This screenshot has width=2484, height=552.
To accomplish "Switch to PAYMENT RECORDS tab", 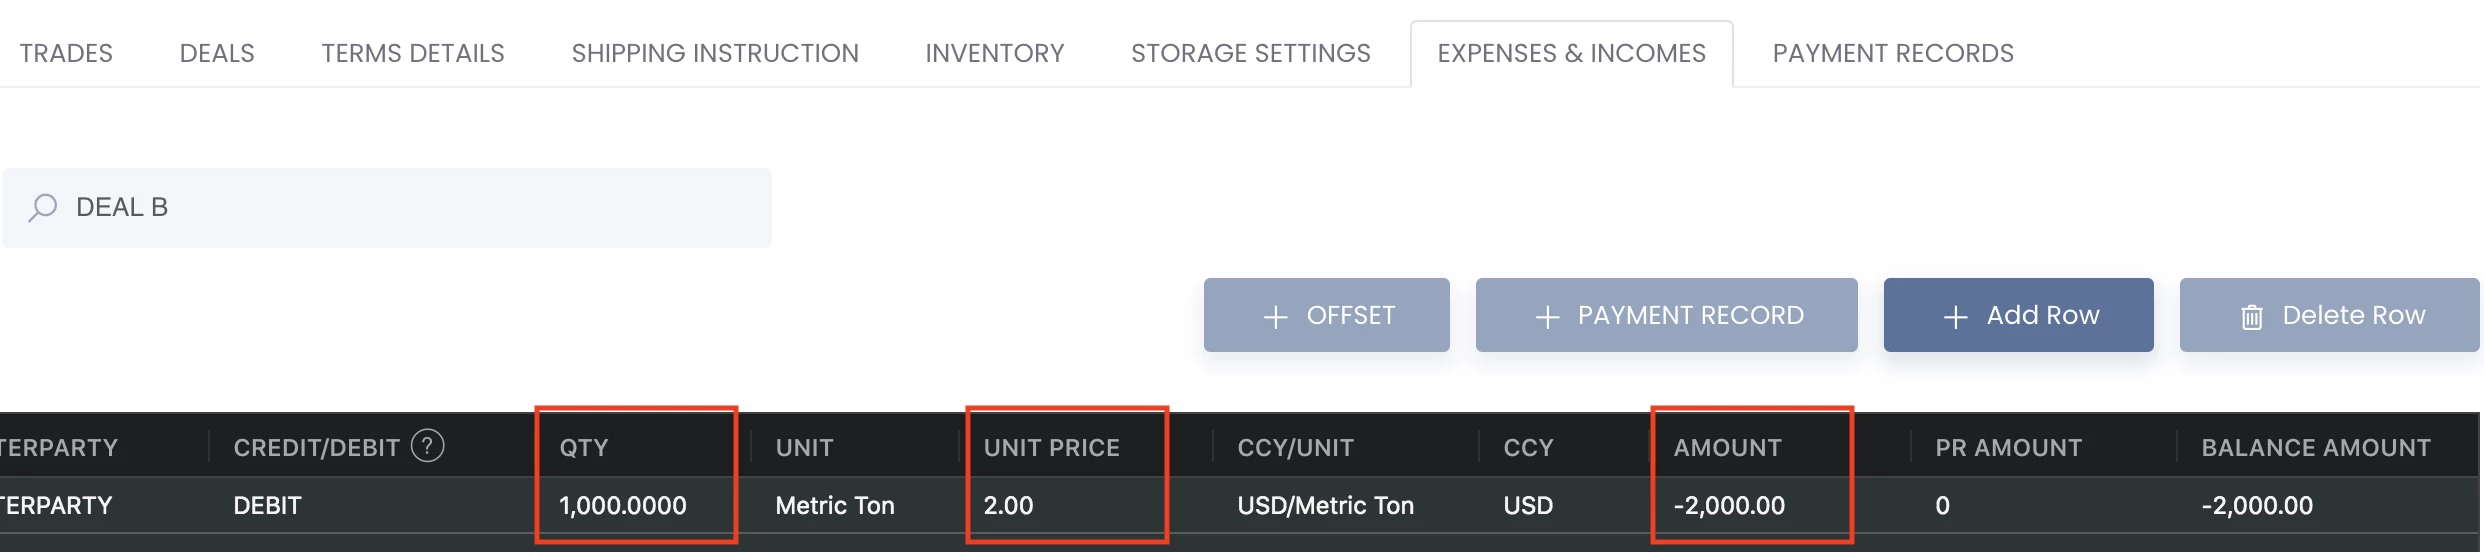I will point(1893,53).
